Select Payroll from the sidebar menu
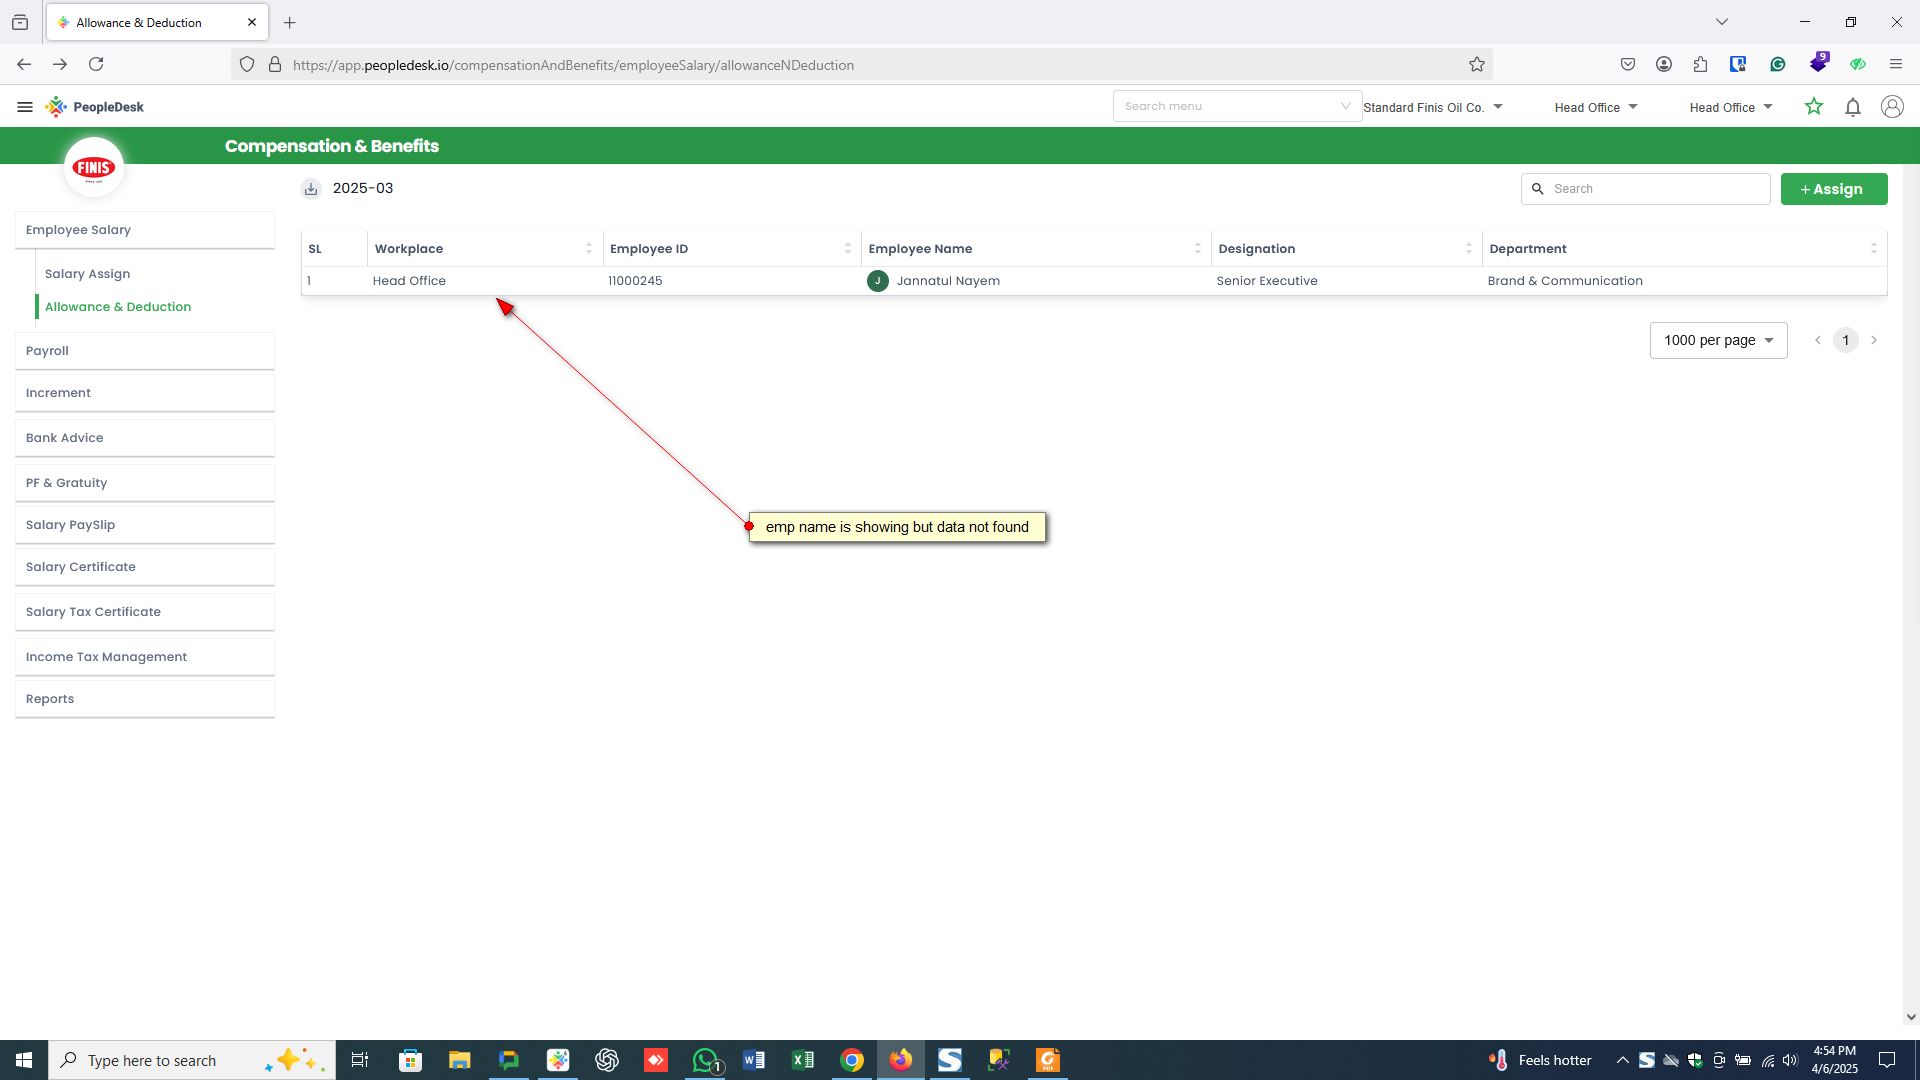This screenshot has width=1920, height=1080. coord(47,351)
